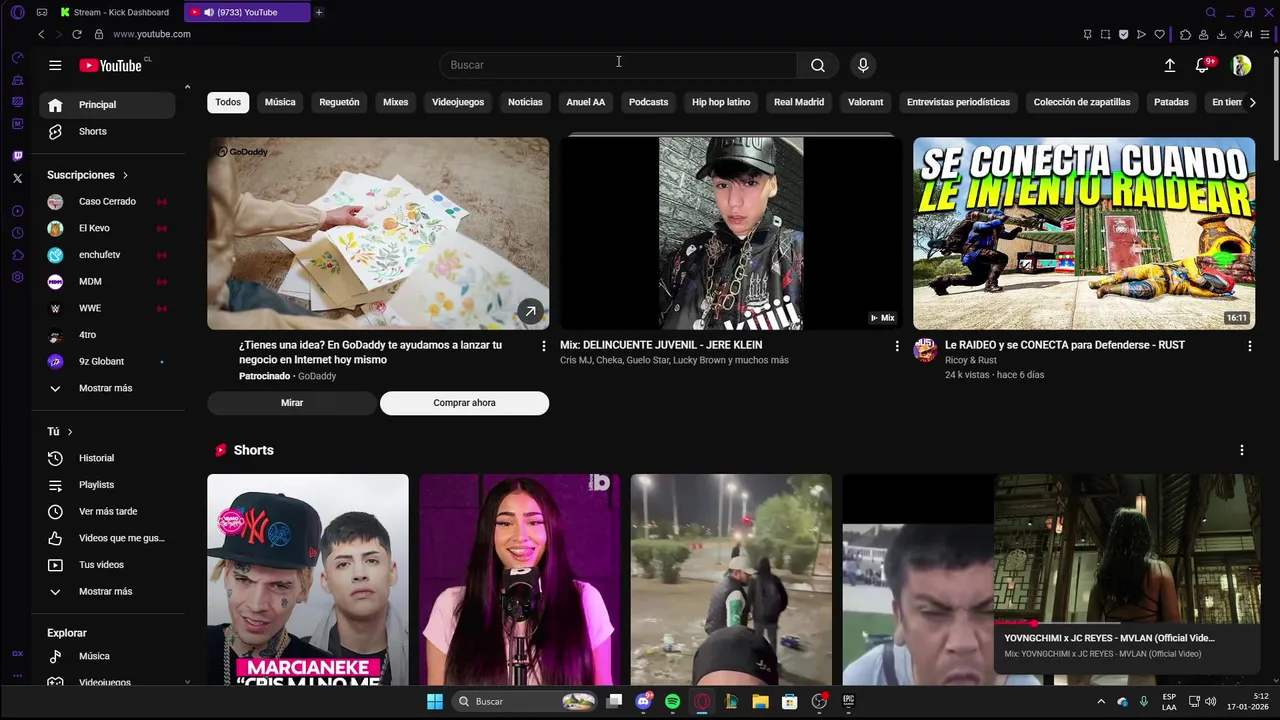Image resolution: width=1280 pixels, height=720 pixels.
Task: Open the Jere Klein mix thumbnail
Action: 731,233
